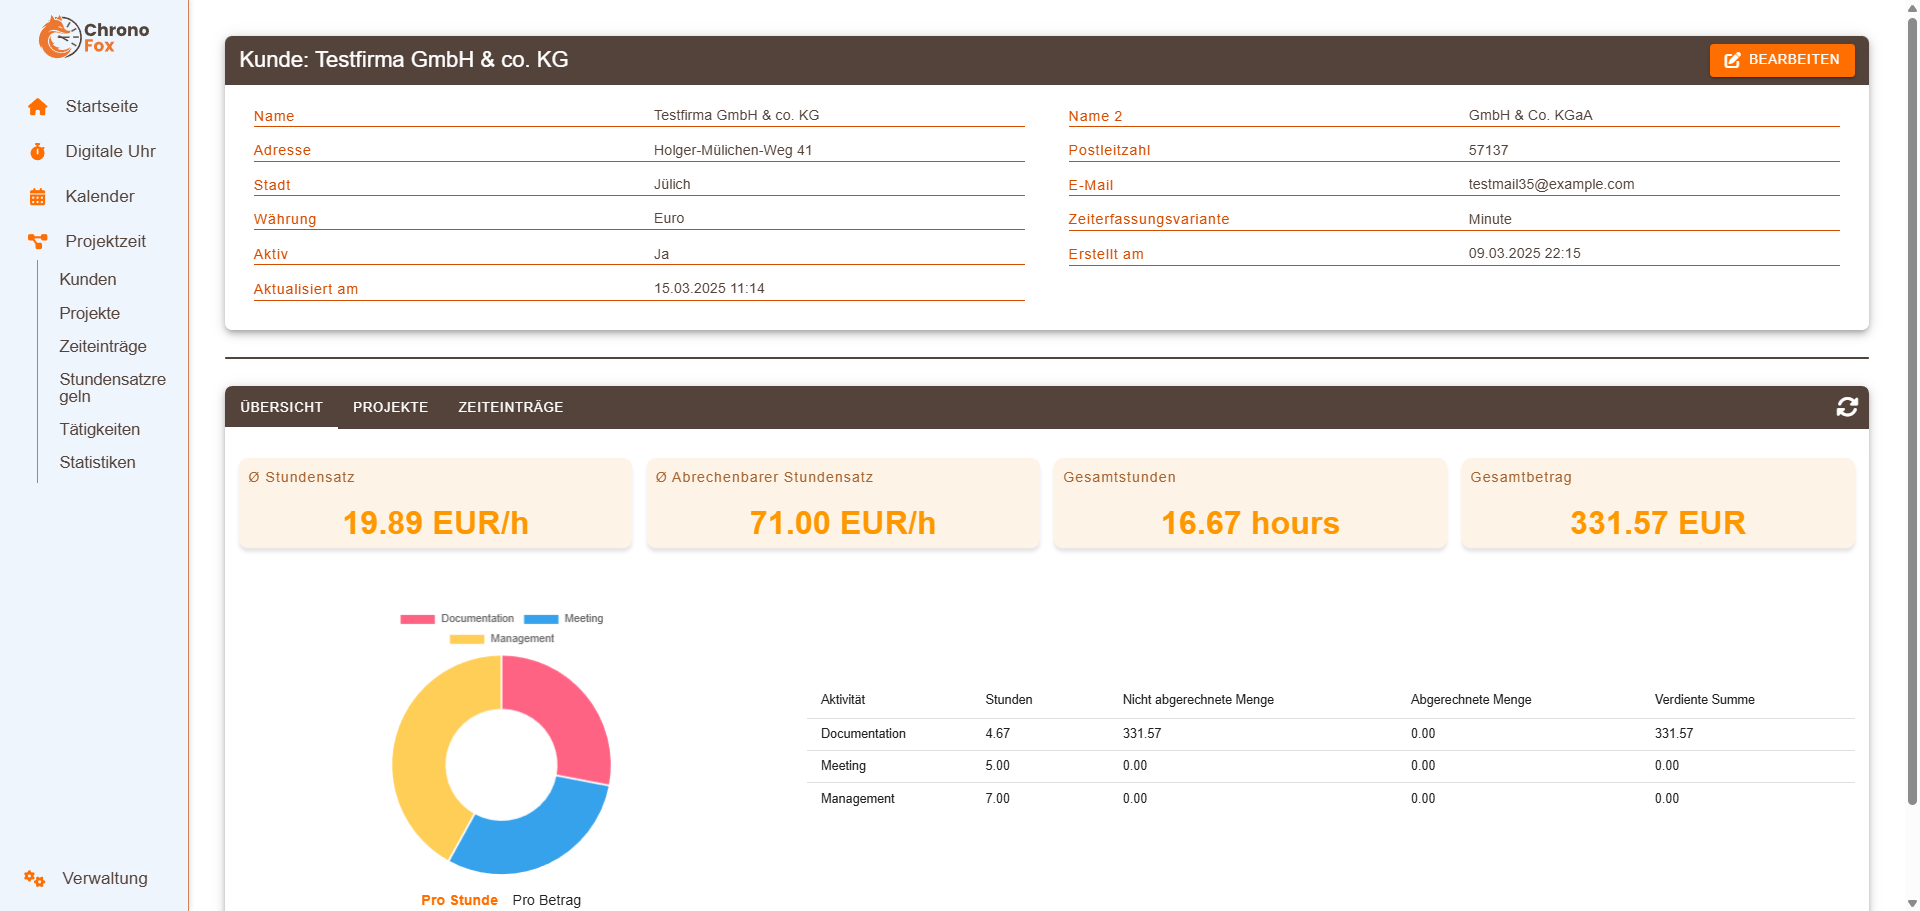Switch to the Projekte tab
This screenshot has width=1920, height=911.
[x=390, y=407]
